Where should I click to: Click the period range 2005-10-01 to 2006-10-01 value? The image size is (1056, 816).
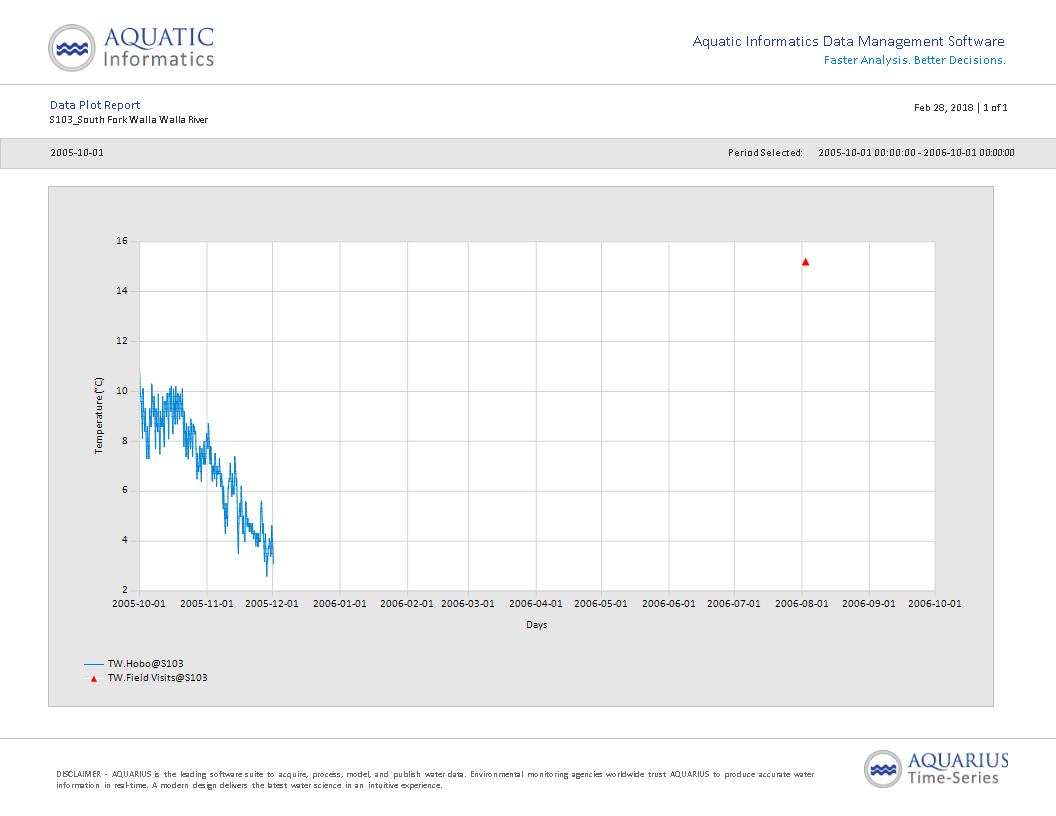click(x=916, y=153)
